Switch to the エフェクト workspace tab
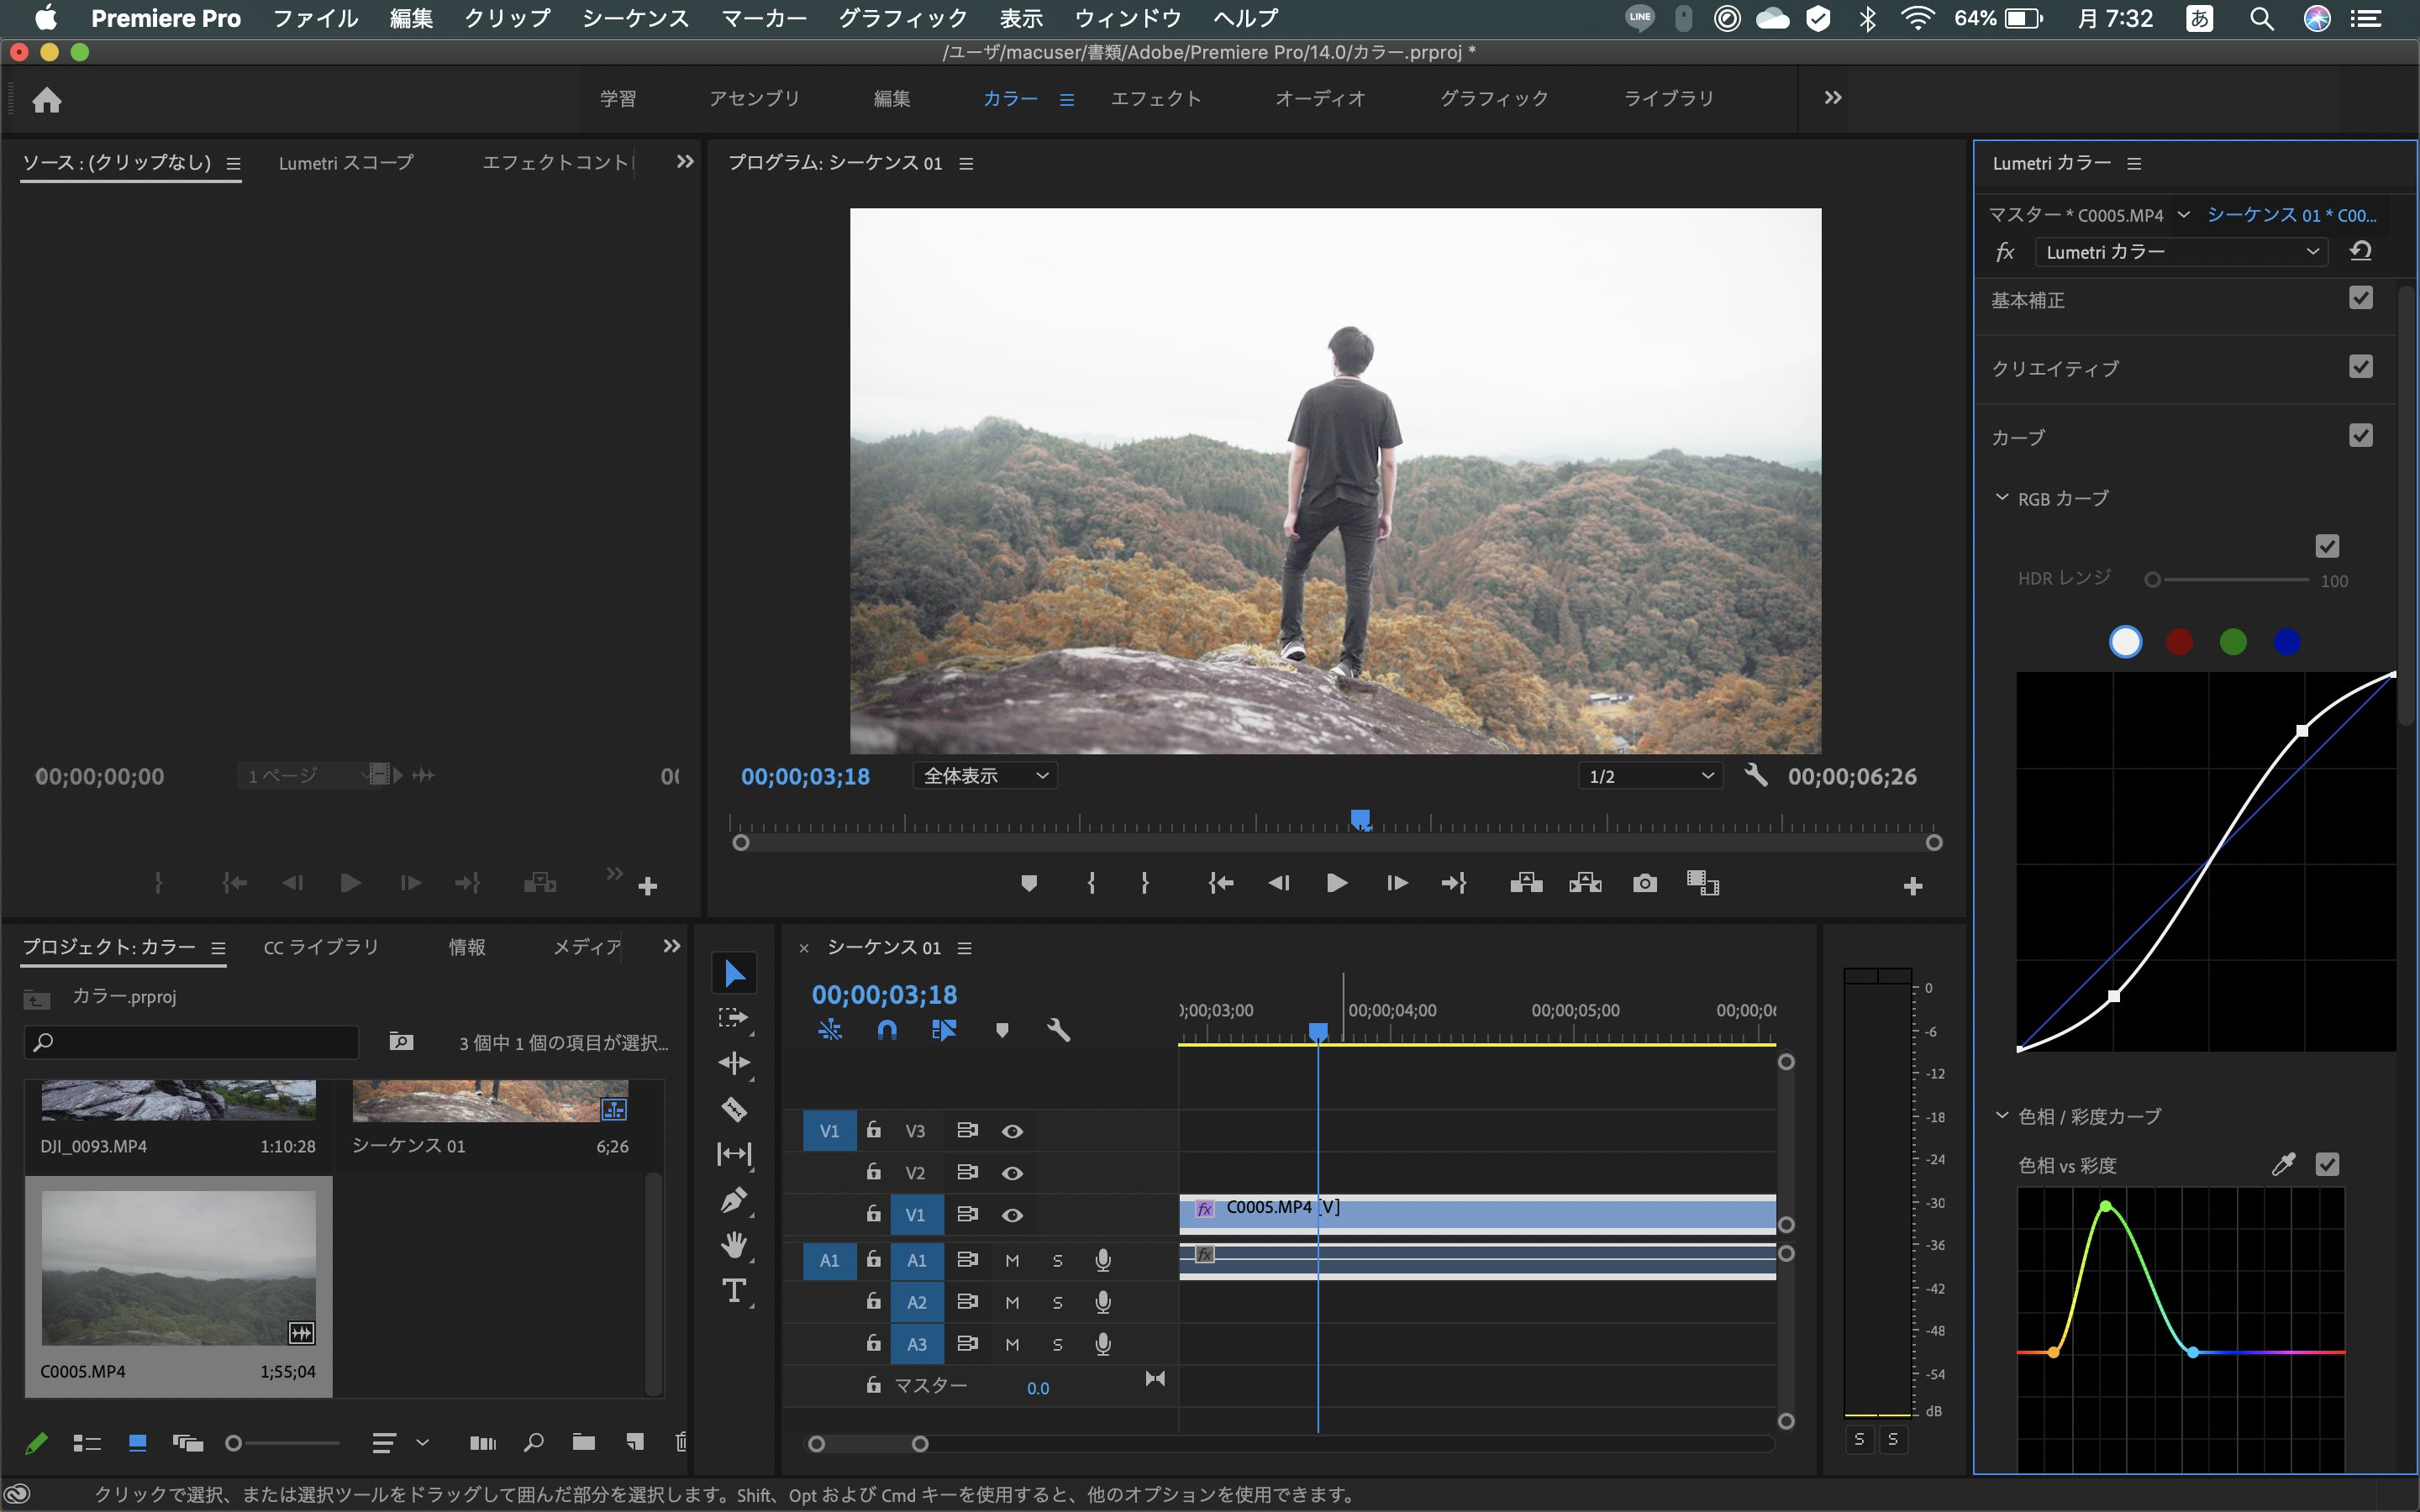 click(1156, 99)
